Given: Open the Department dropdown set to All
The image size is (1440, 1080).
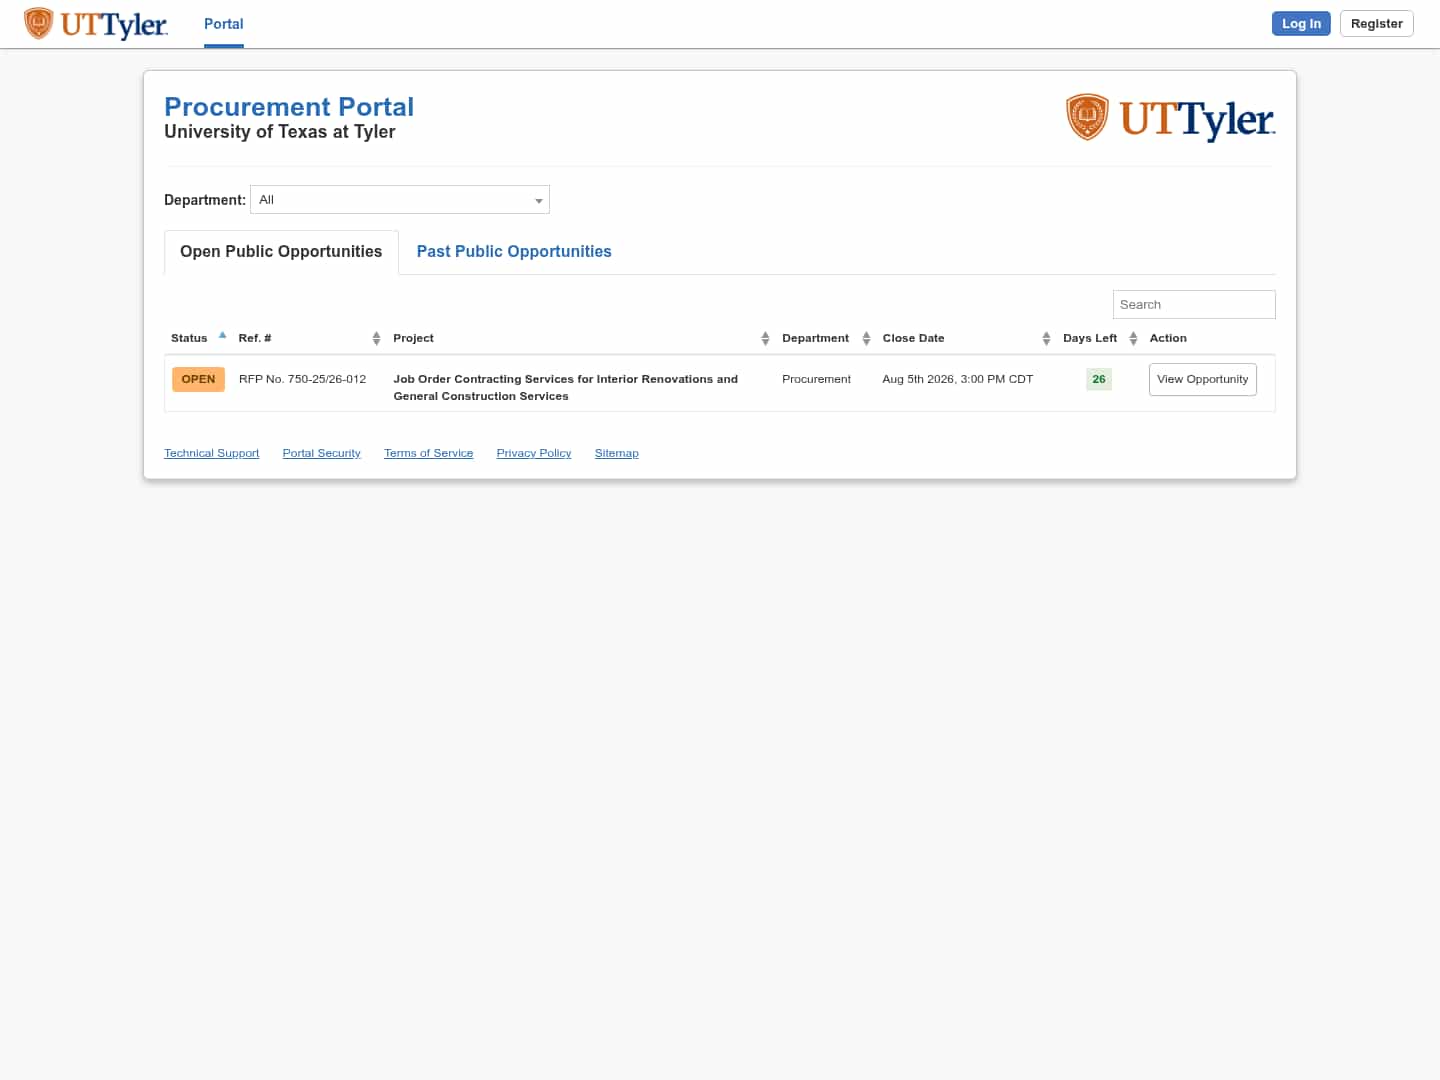Looking at the screenshot, I should [x=400, y=200].
